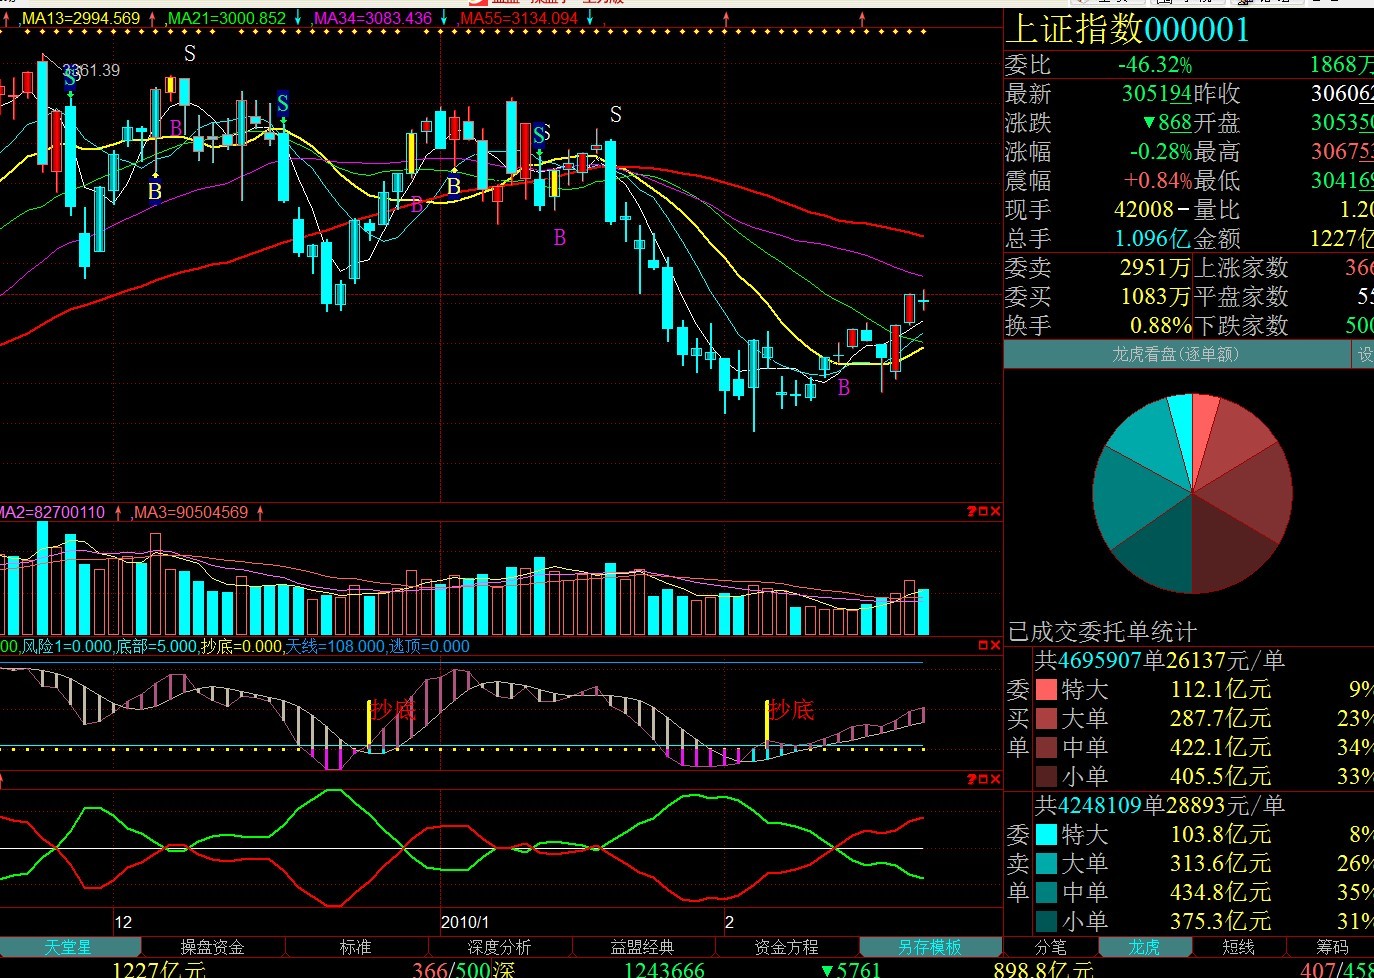Image resolution: width=1374 pixels, height=978 pixels.
Task: Click the 已成交委托单统计 heading
Action: click(1102, 632)
